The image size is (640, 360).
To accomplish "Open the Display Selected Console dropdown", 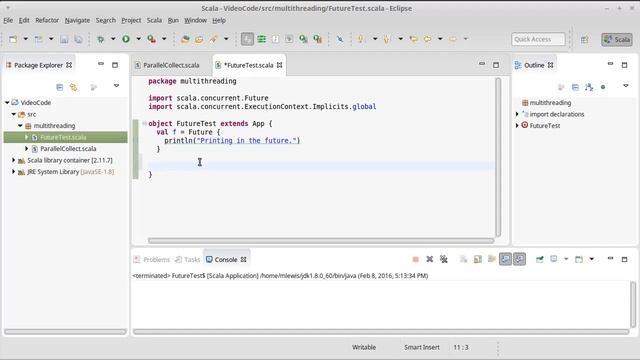I will (x=566, y=259).
